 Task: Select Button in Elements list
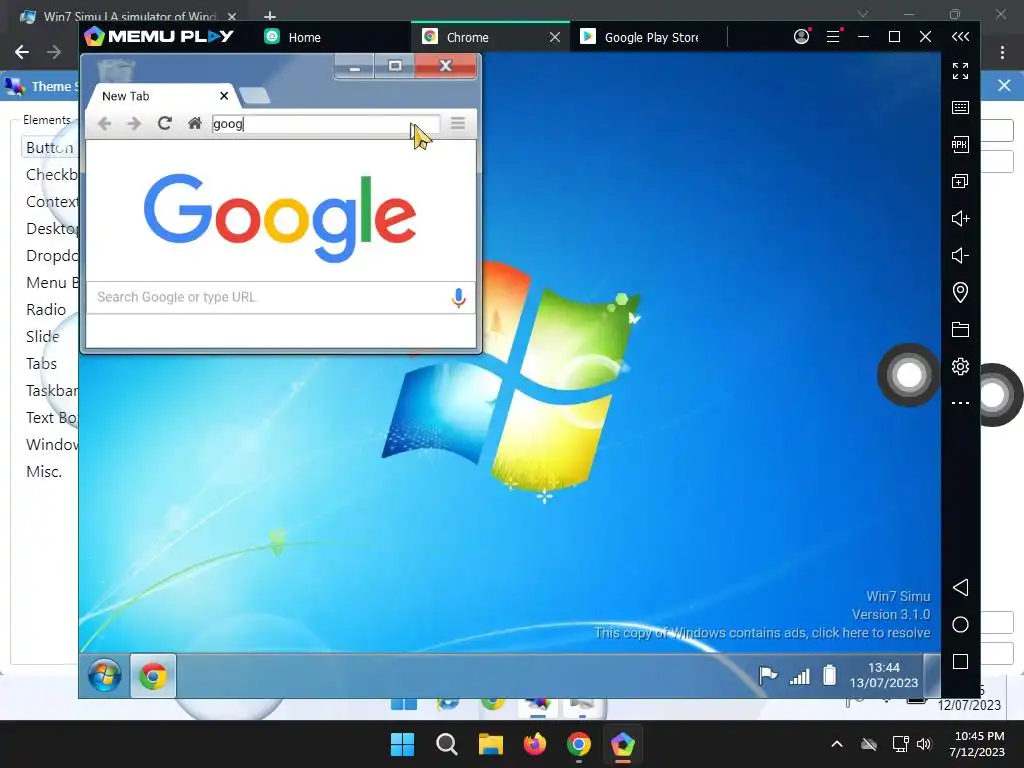point(50,148)
